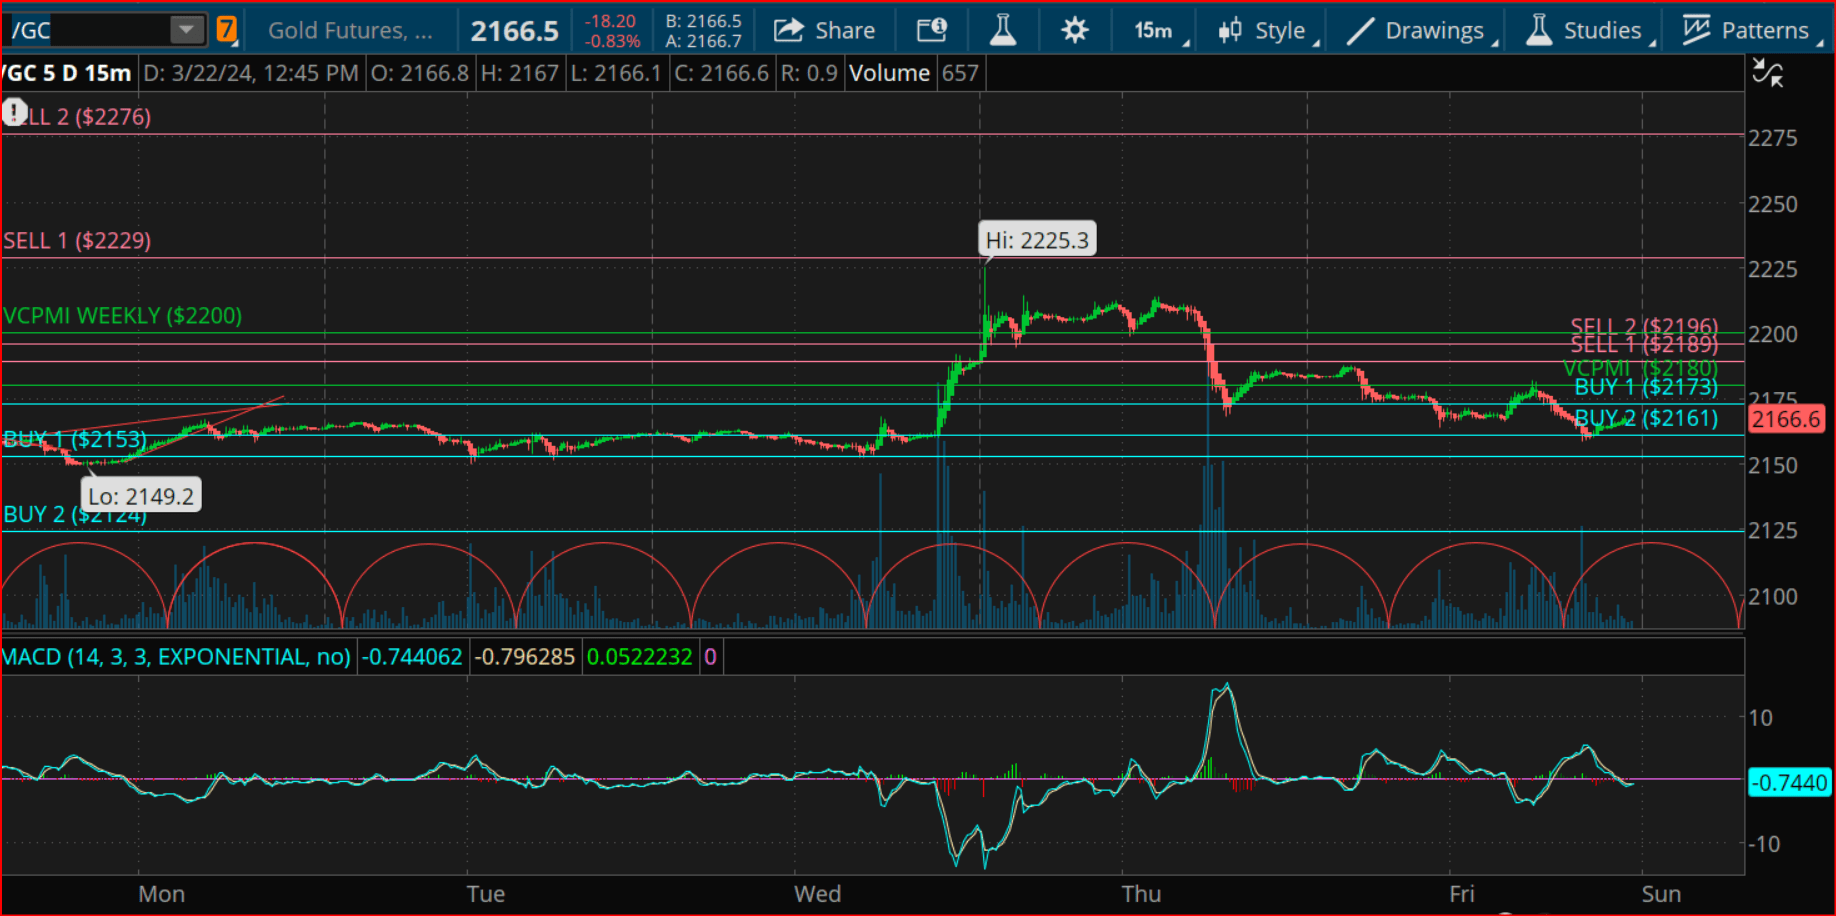Click the Fri date axis label
Viewport: 1836px width, 916px height.
point(1462,894)
